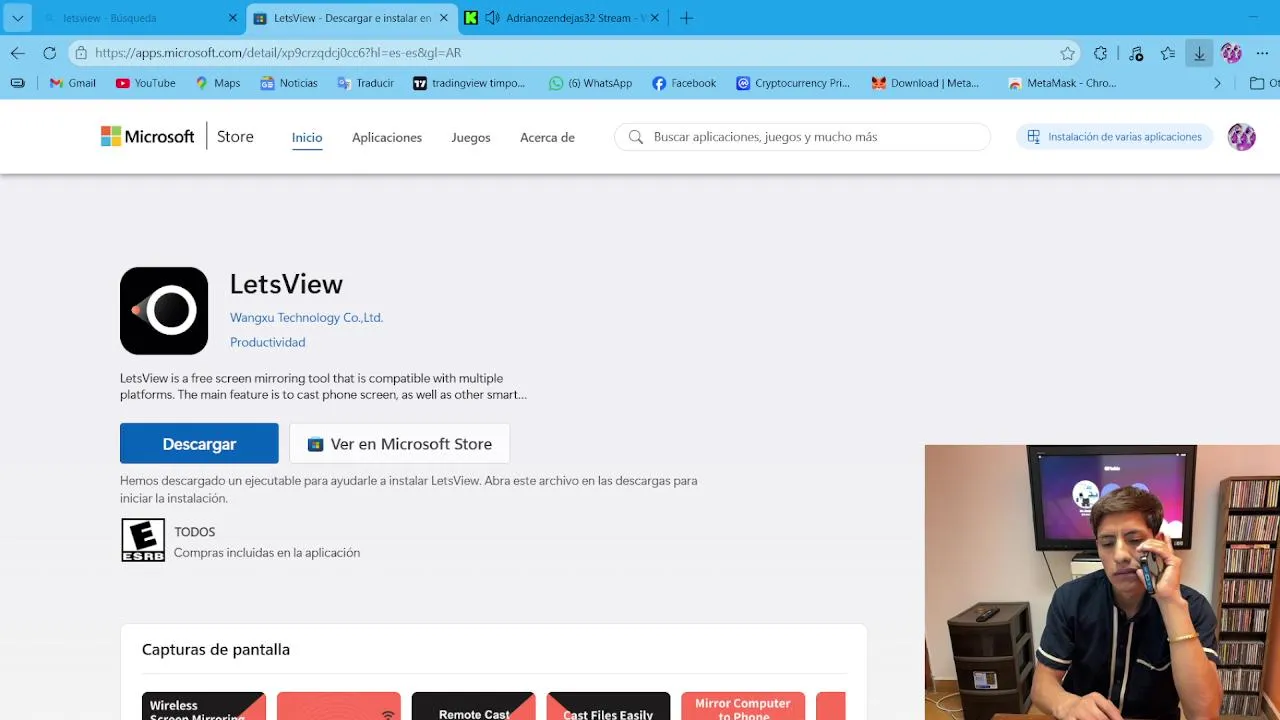Image resolution: width=1280 pixels, height=720 pixels.
Task: Open a new browser tab
Action: pyautogui.click(x=686, y=18)
